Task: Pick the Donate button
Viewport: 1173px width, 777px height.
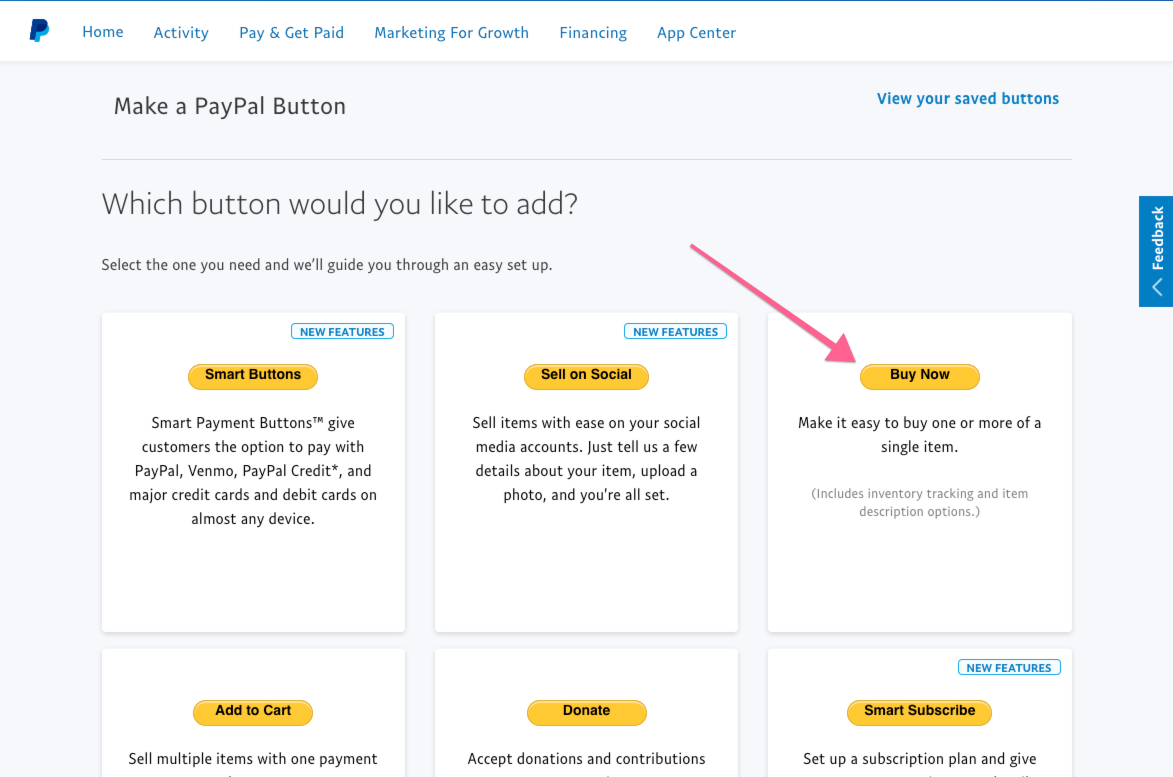Action: point(586,711)
